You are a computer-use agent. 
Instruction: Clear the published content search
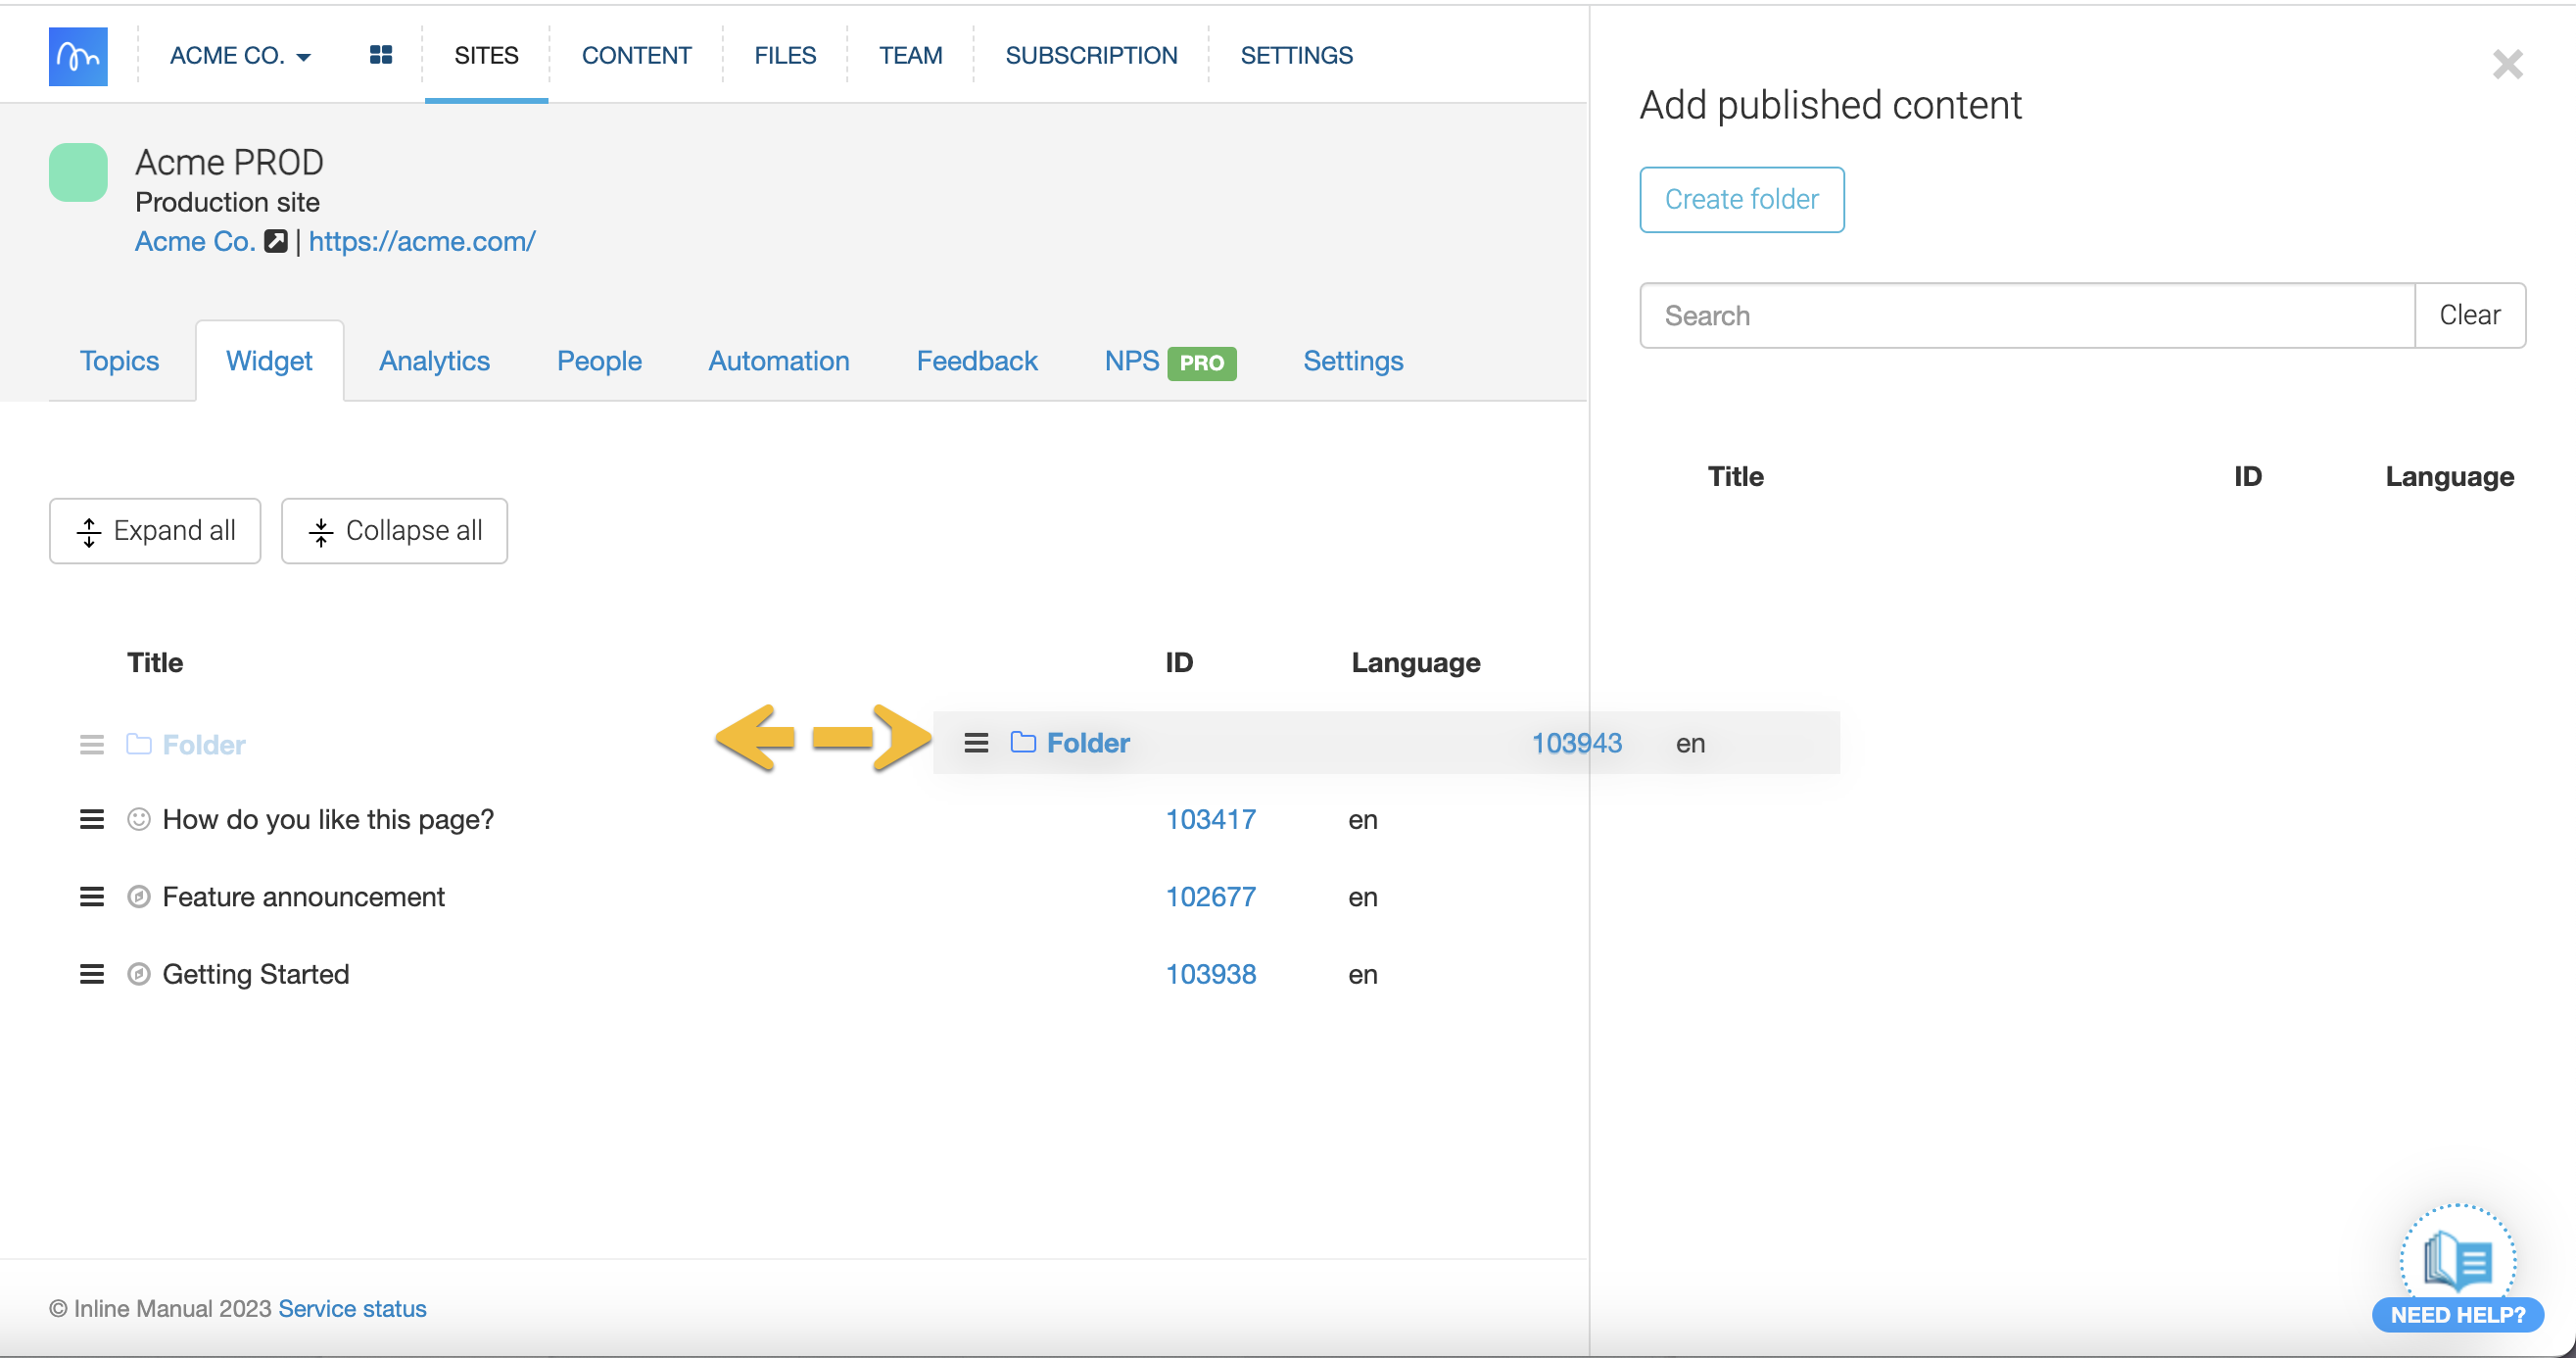(2469, 316)
